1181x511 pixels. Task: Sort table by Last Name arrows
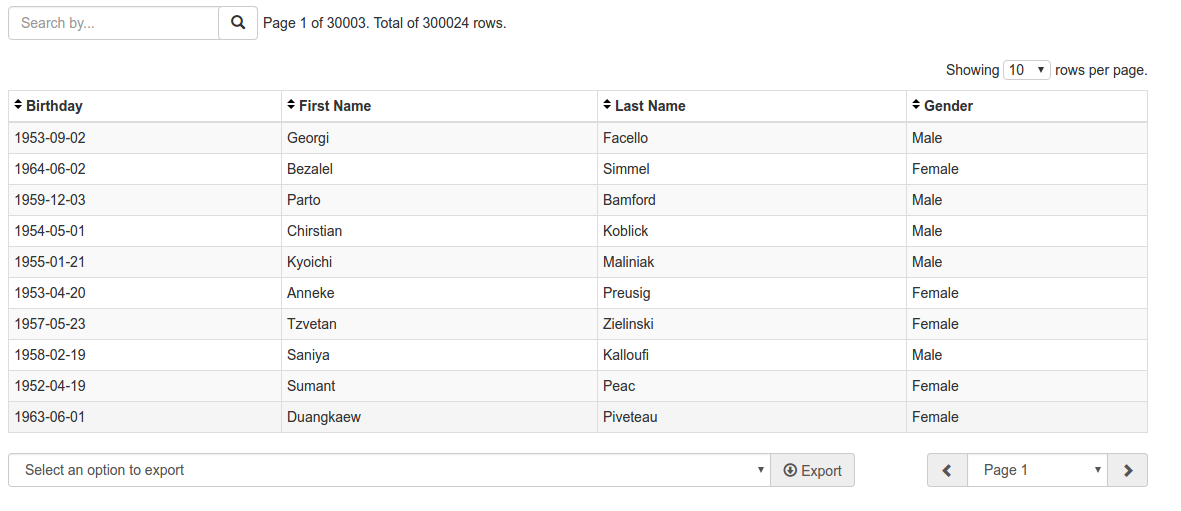click(x=607, y=106)
